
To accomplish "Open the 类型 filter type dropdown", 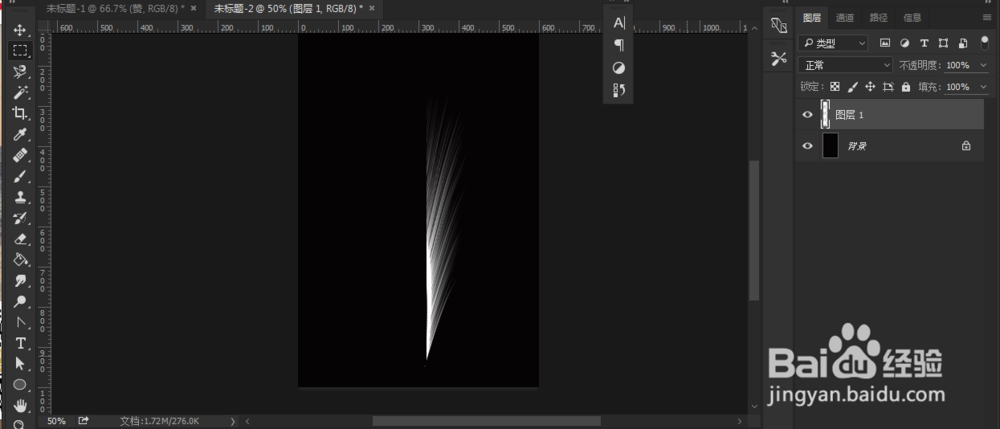I will (x=833, y=43).
